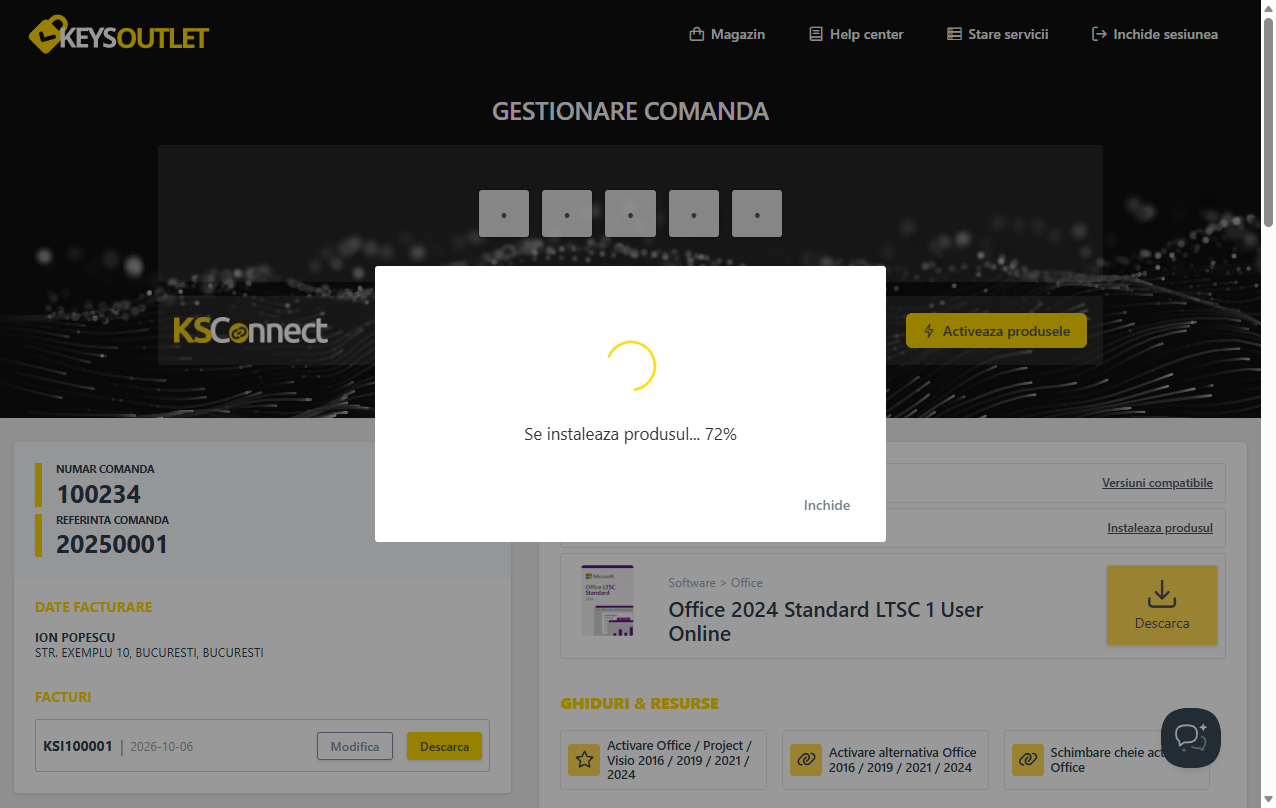Click the product title Office 2024 Standard LTSC
1276x808 pixels.
826,622
